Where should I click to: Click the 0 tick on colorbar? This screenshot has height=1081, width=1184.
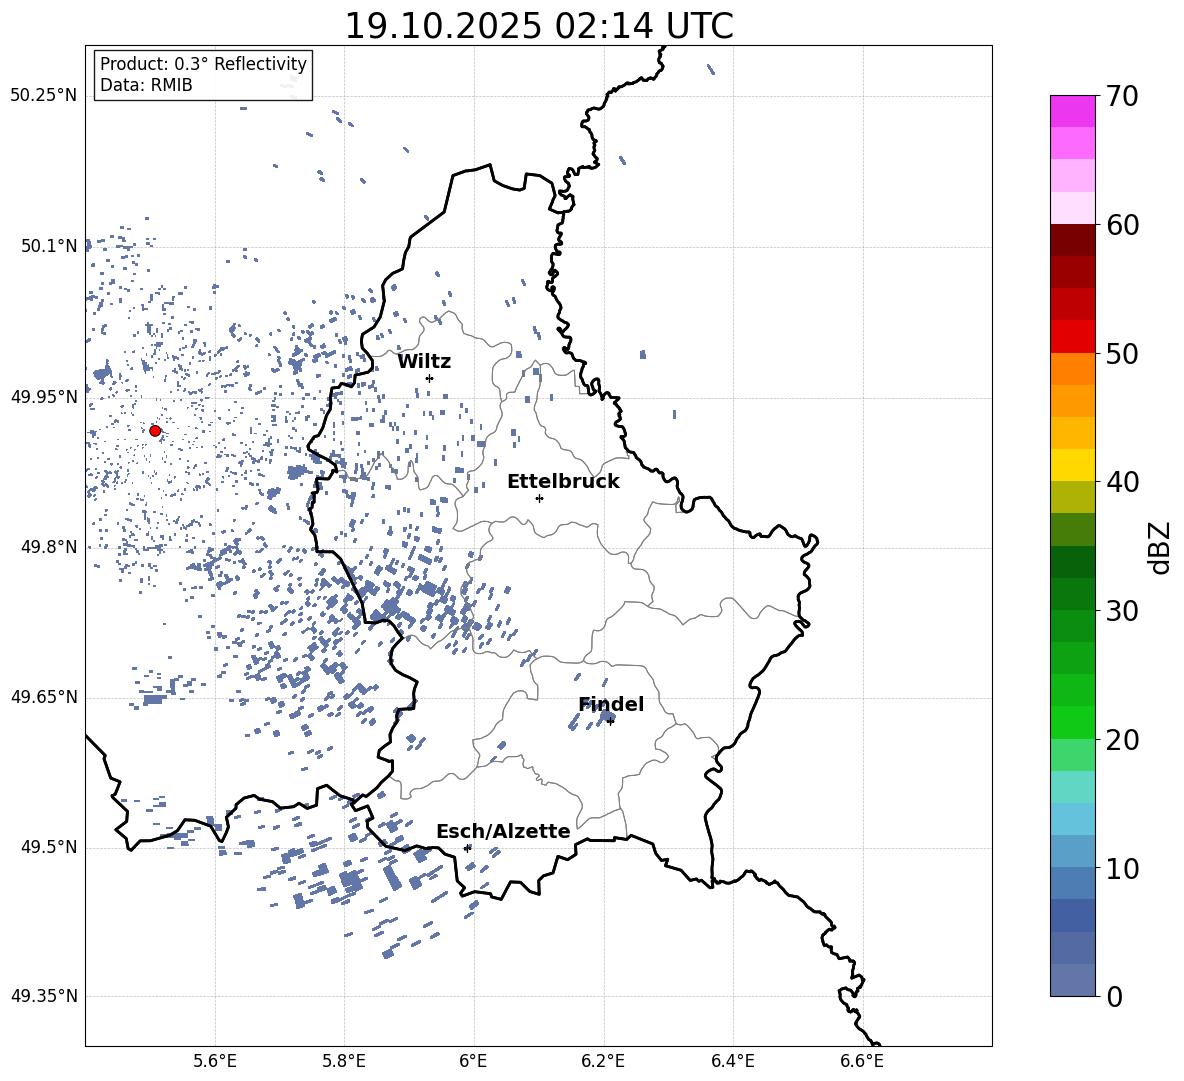pyautogui.click(x=1114, y=996)
